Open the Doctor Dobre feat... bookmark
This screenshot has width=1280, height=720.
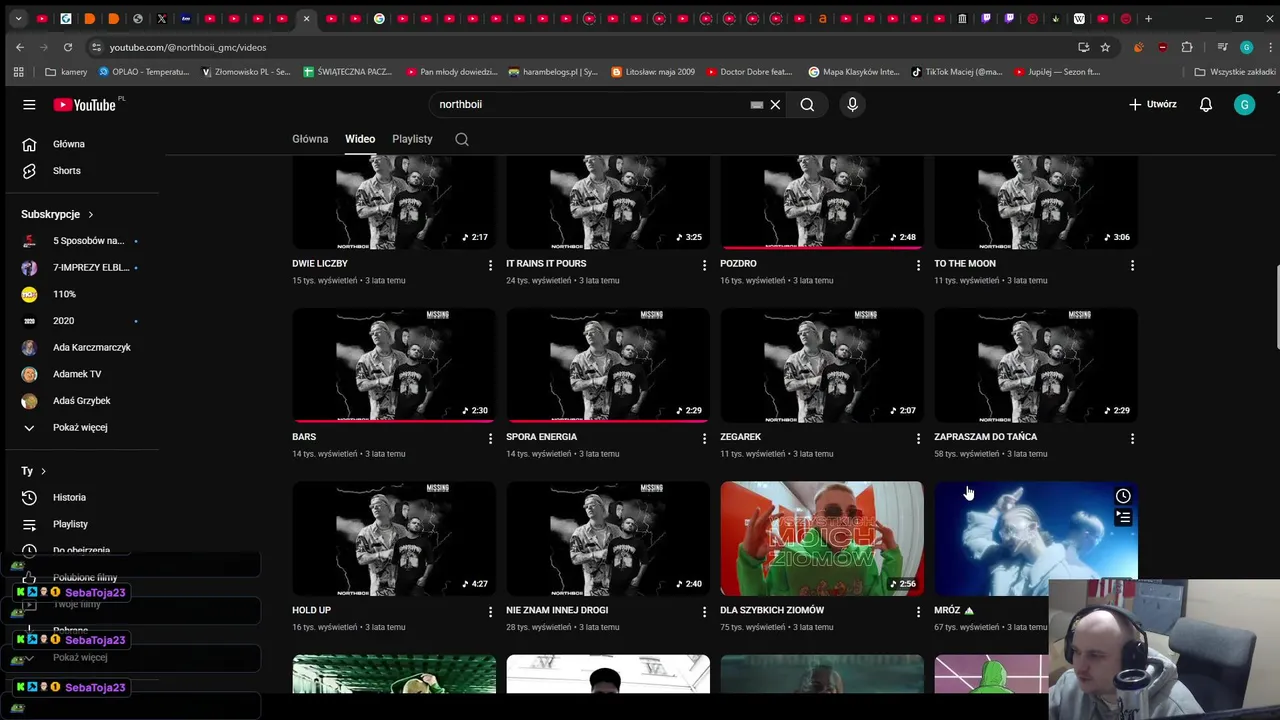tap(749, 72)
